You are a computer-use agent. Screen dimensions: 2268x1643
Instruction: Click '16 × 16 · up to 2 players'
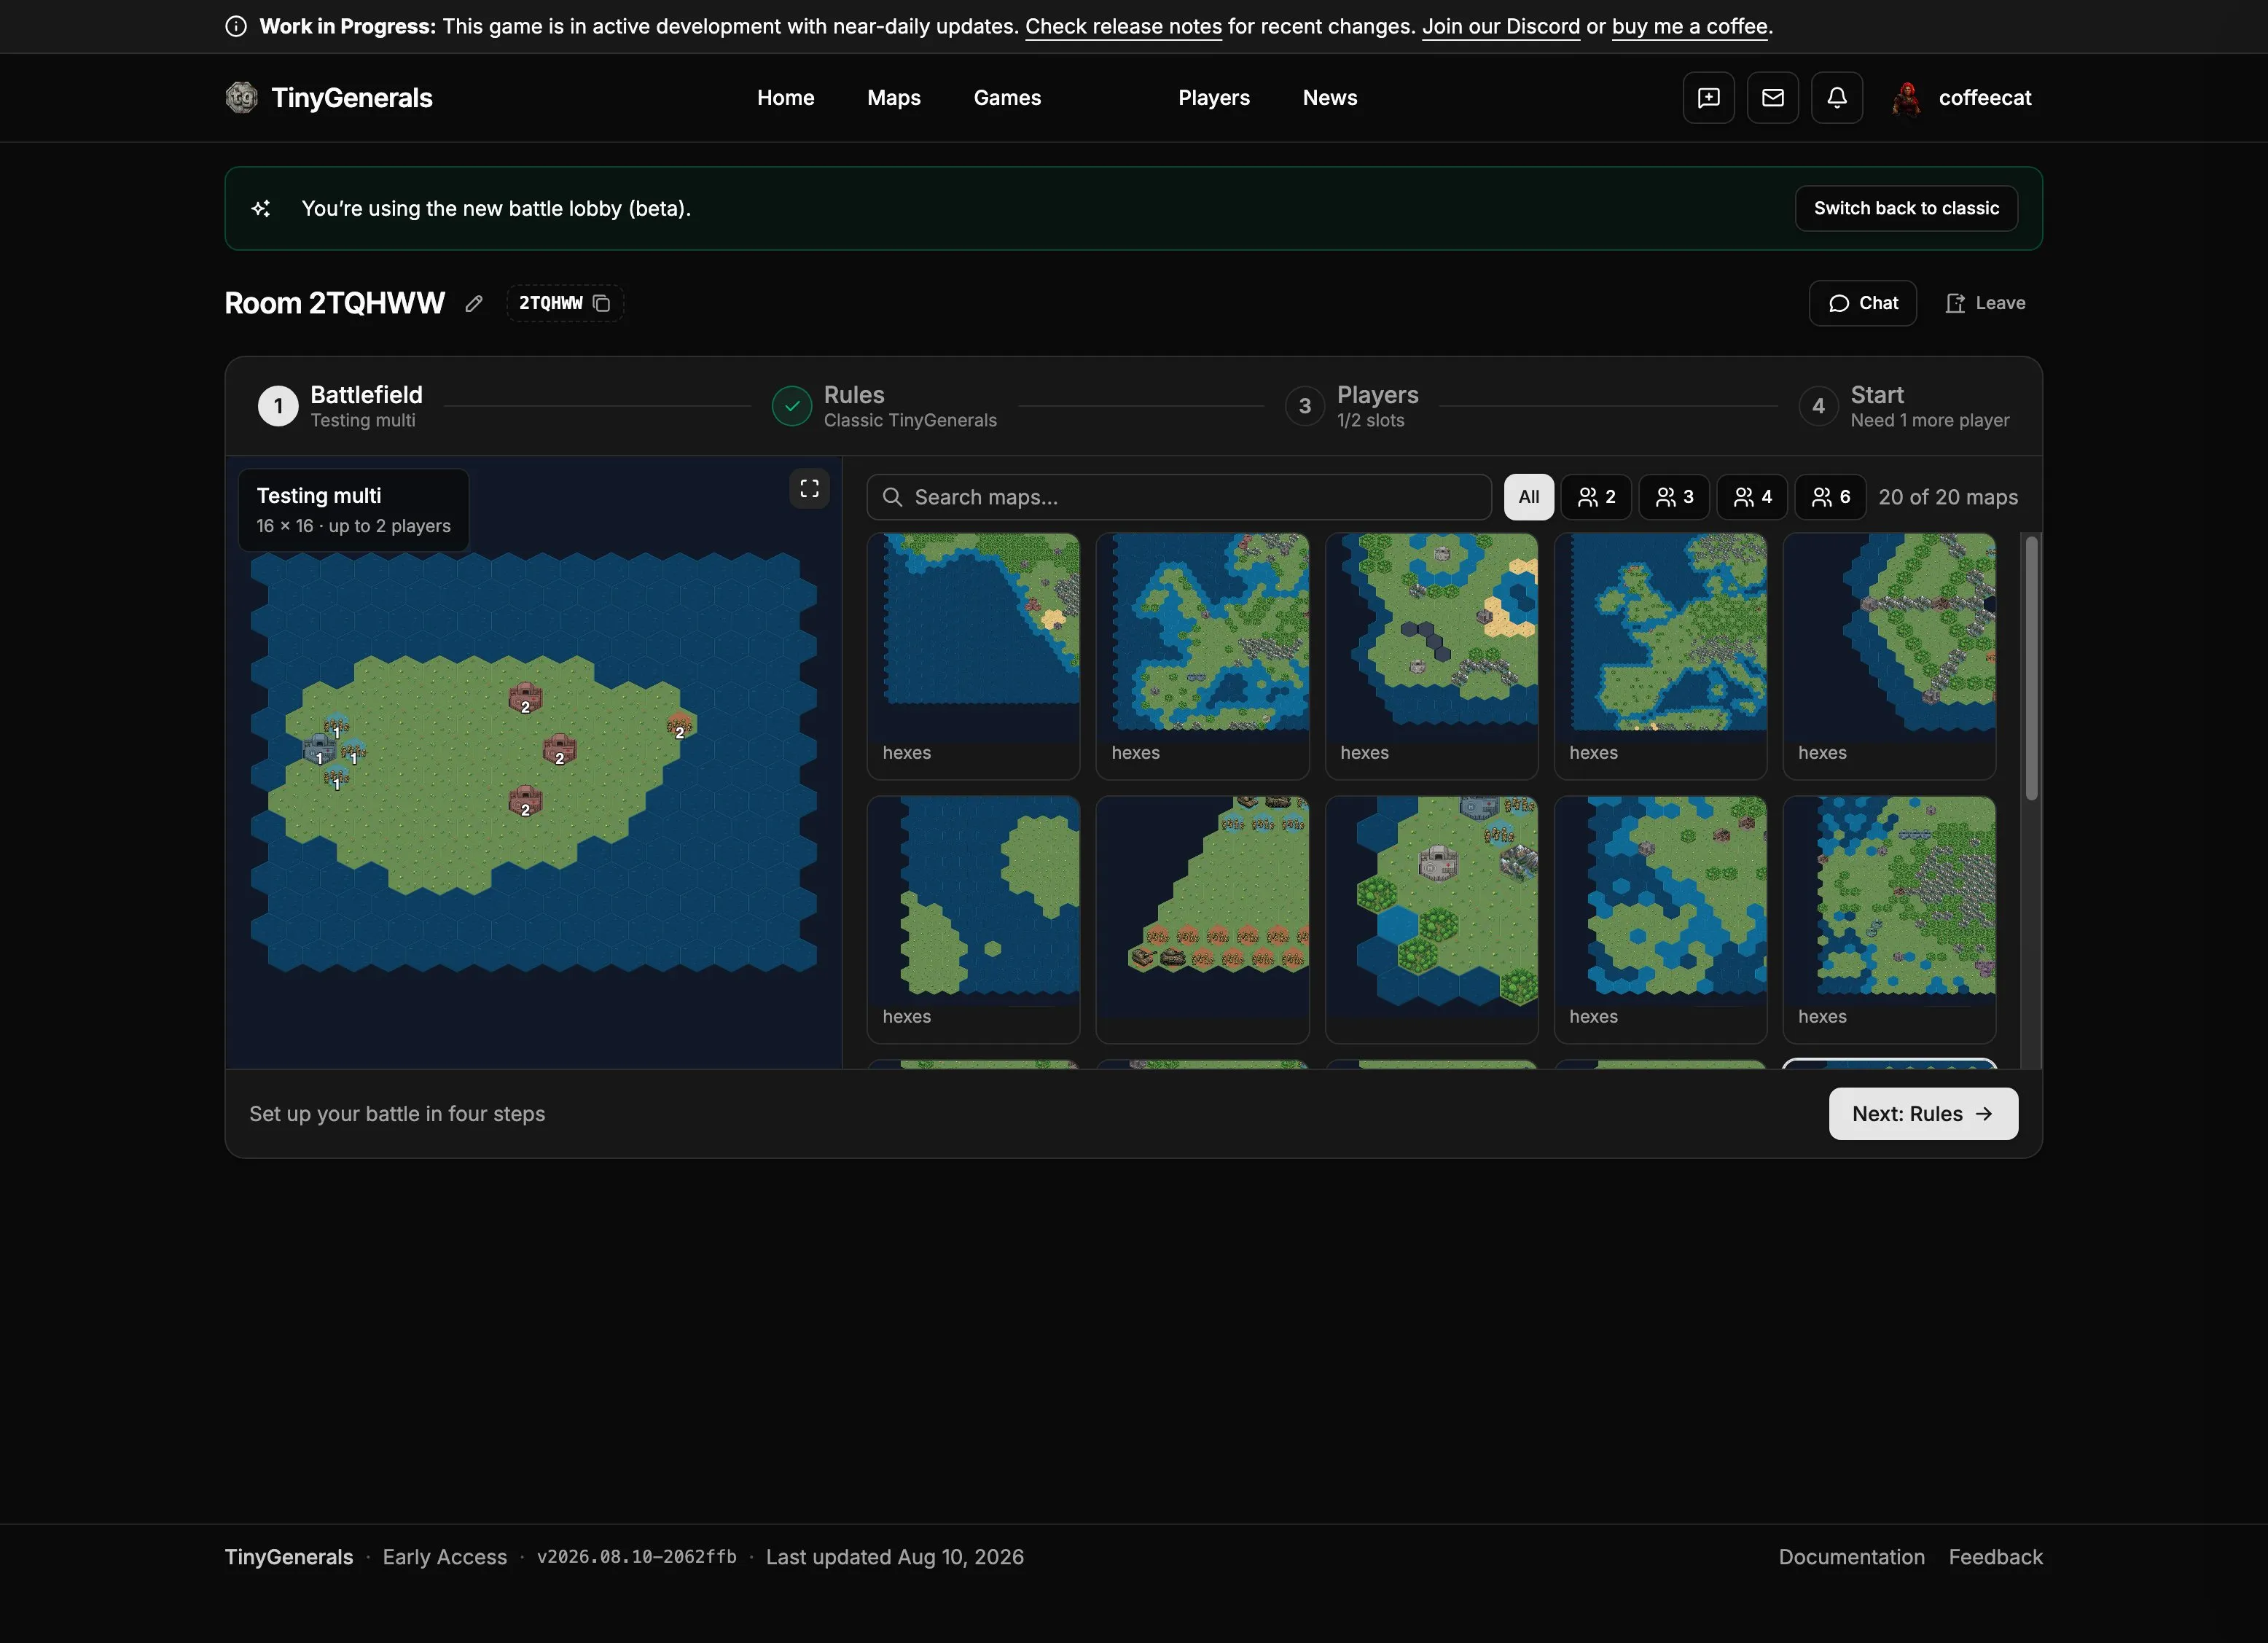point(353,526)
